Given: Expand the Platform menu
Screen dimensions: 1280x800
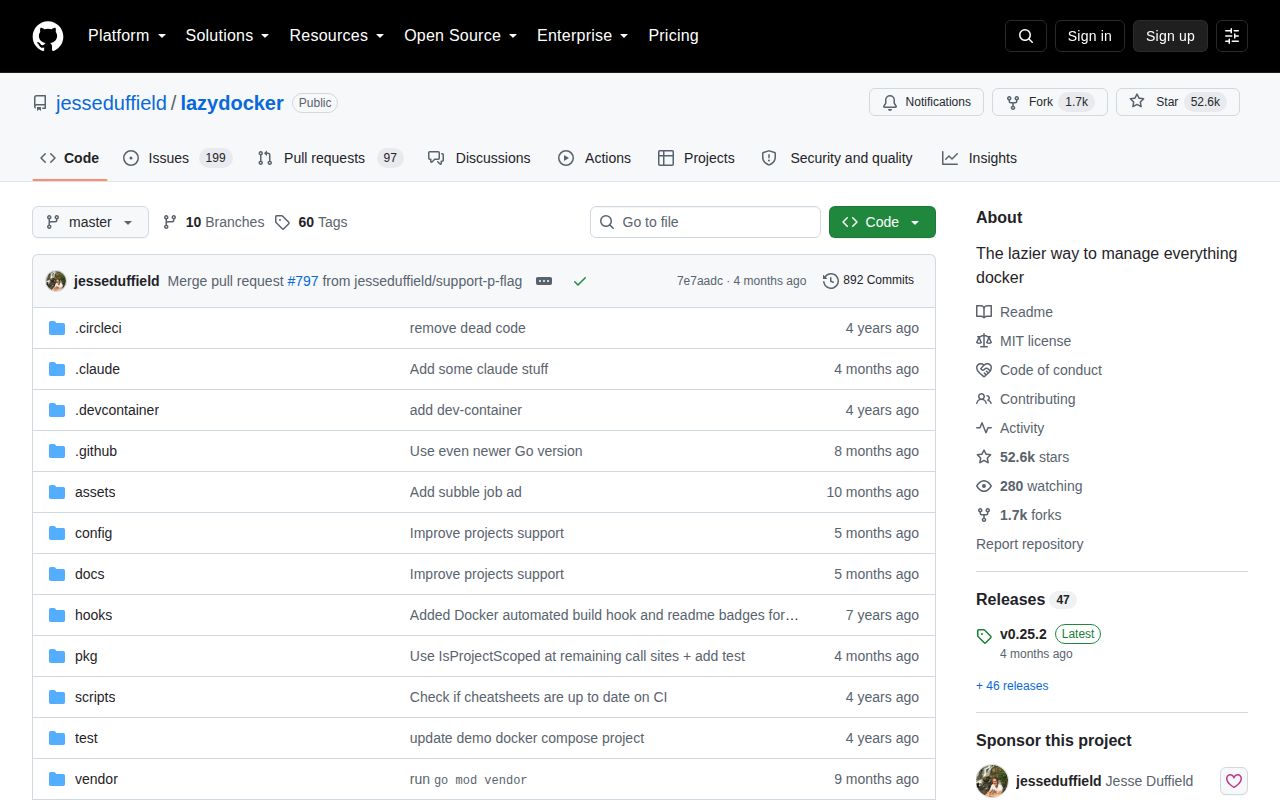Looking at the screenshot, I should point(126,36).
